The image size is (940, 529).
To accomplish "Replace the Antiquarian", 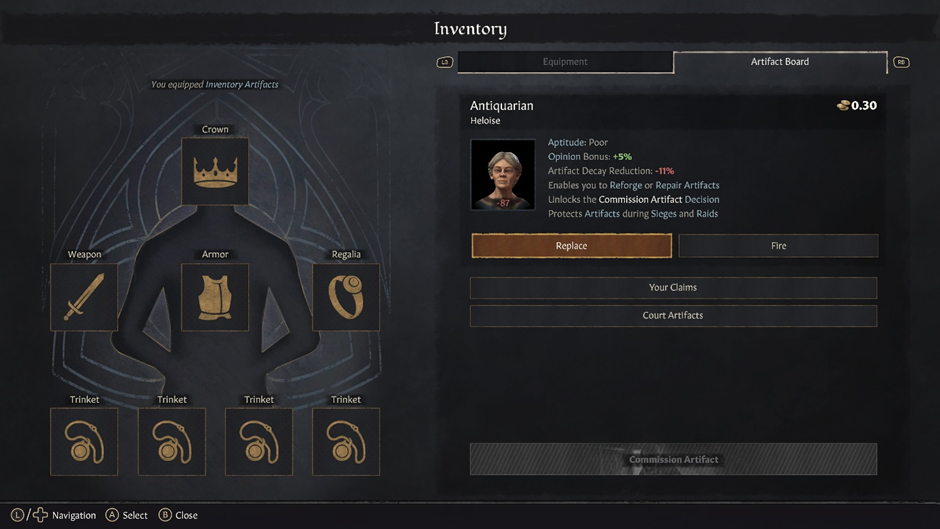I will (571, 246).
